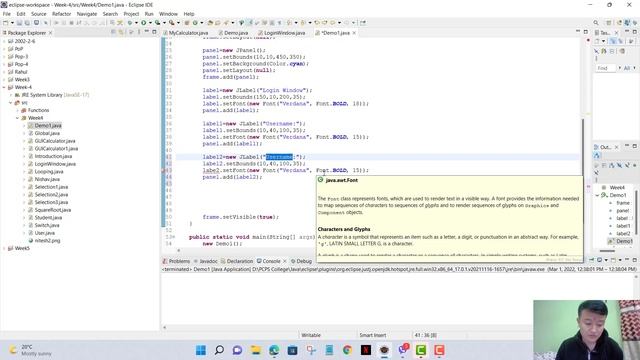
Task: Click the Find field in Task List
Action: coord(605,68)
